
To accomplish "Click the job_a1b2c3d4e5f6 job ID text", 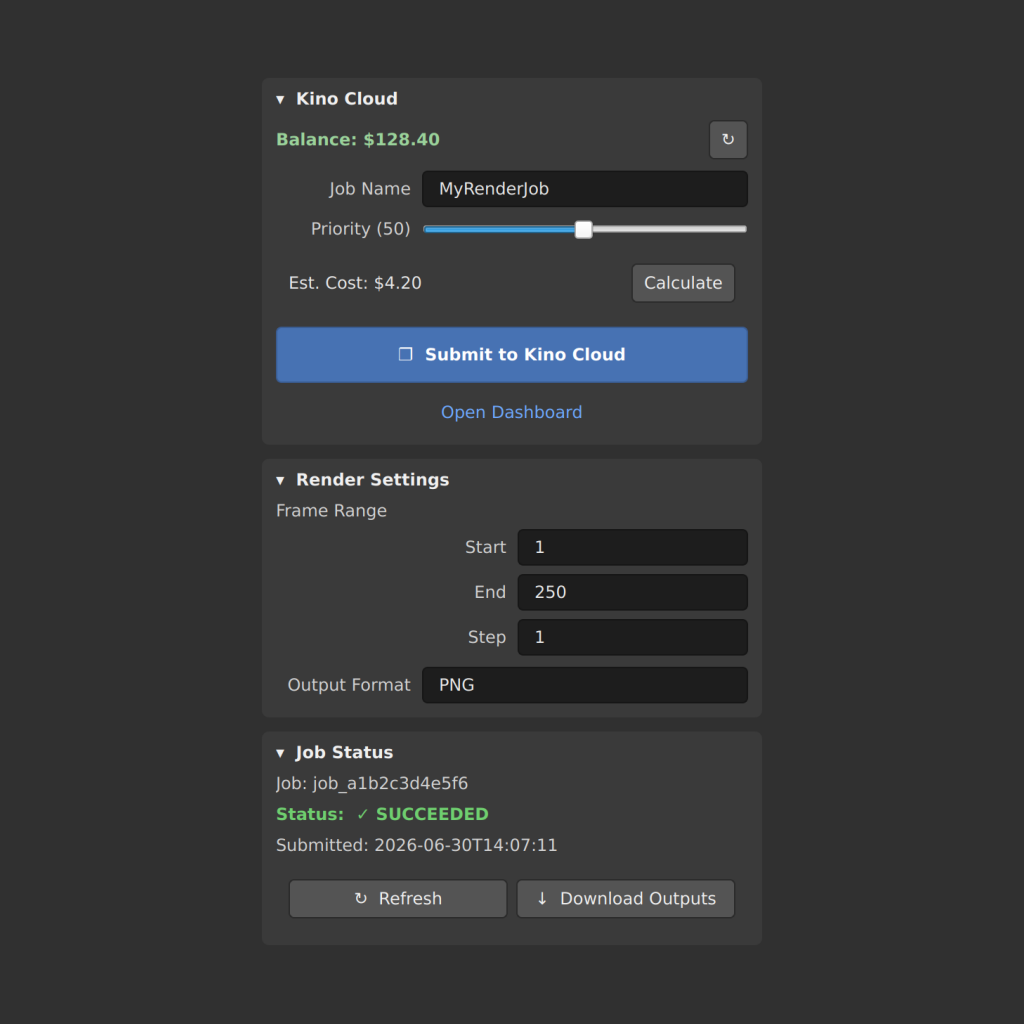I will pyautogui.click(x=391, y=784).
